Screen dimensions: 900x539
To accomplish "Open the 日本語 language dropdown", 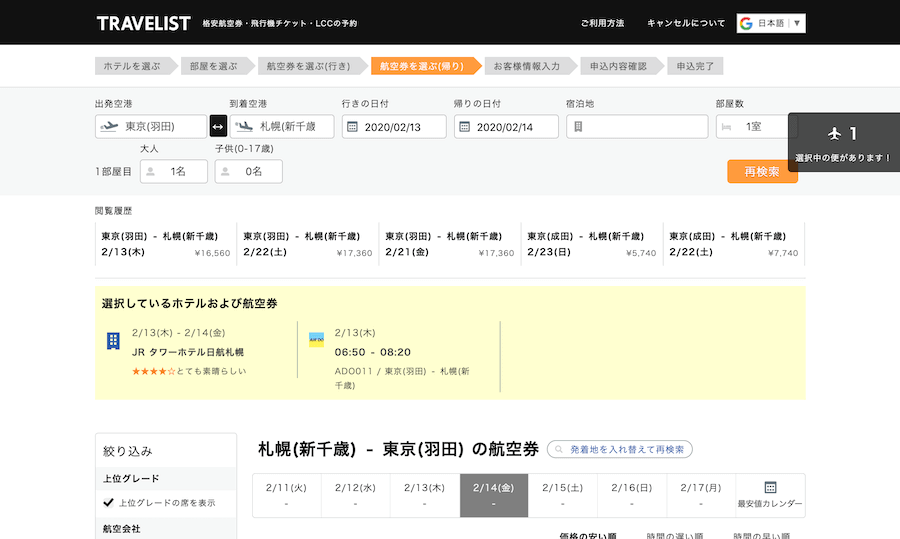I will 771,24.
